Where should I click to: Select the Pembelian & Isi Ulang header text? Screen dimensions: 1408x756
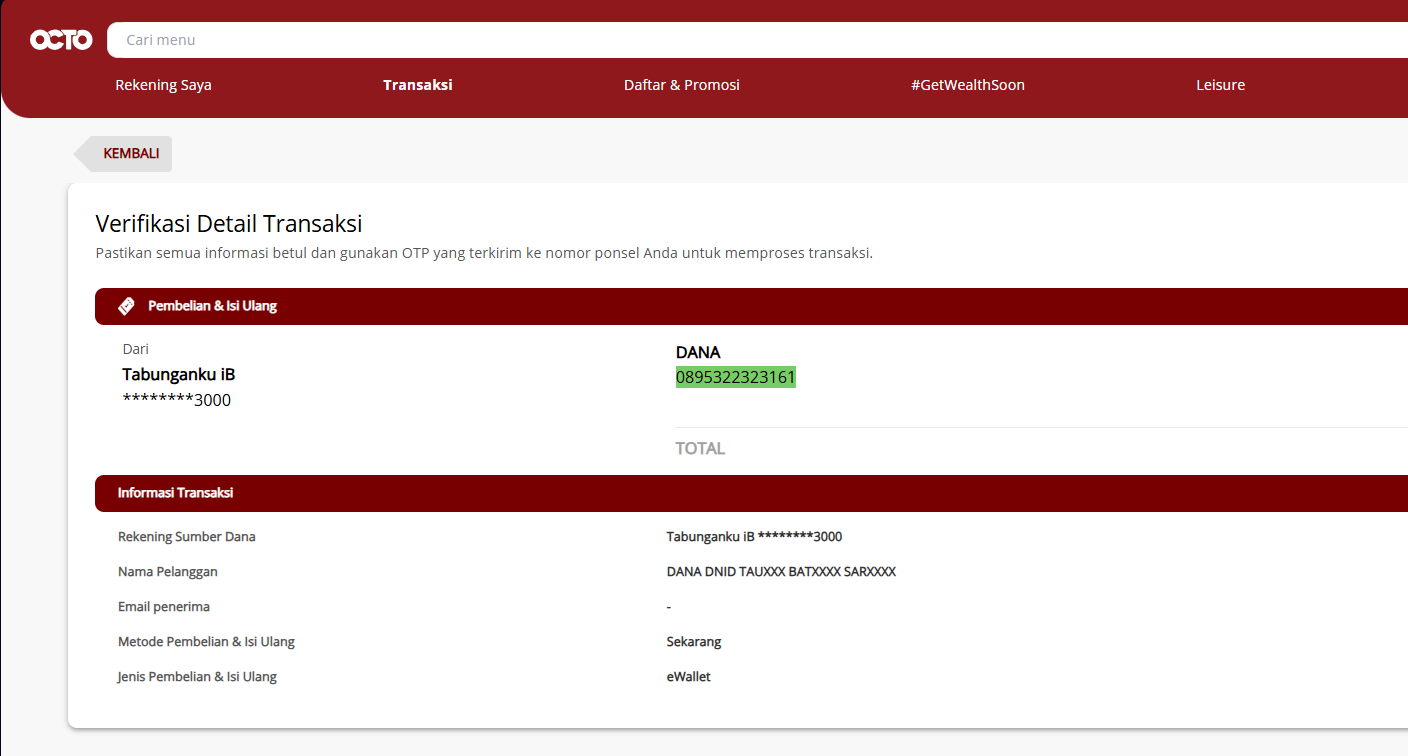click(x=212, y=306)
